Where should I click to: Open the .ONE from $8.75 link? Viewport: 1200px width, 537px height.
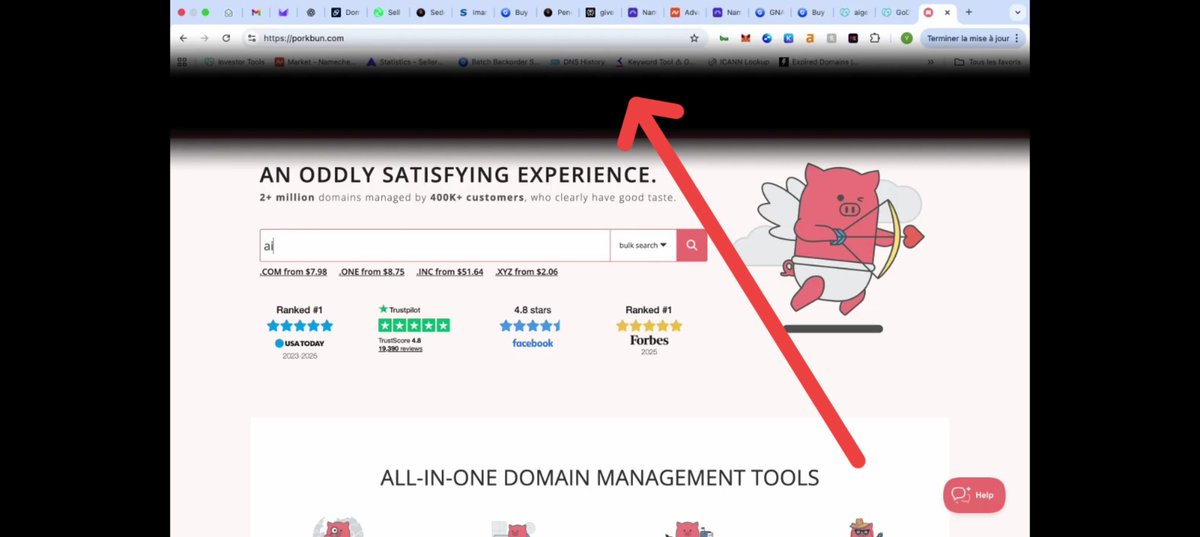click(371, 272)
